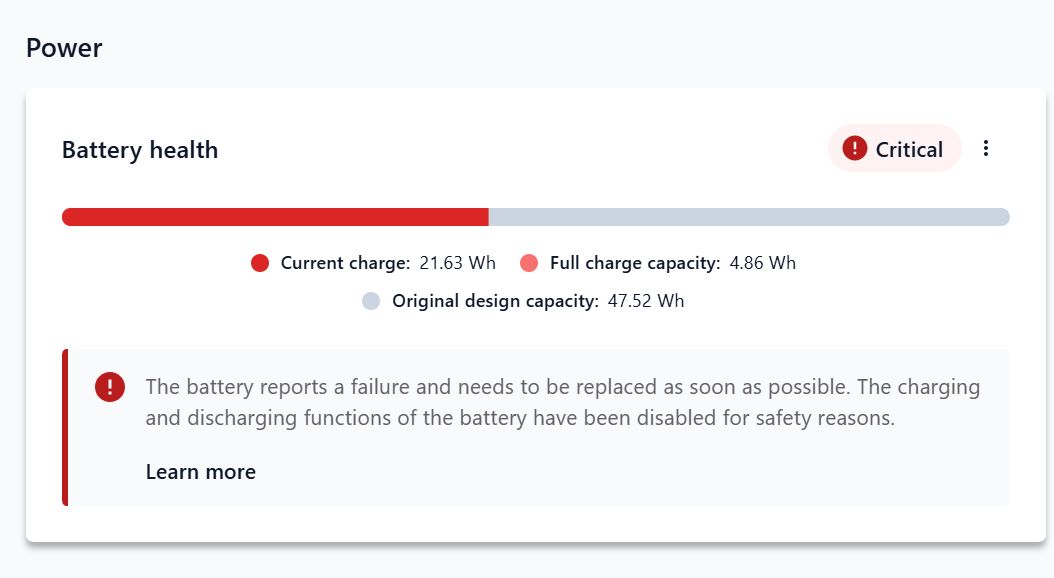The image size is (1054, 578).
Task: Click the Battery health card title
Action: 140,150
